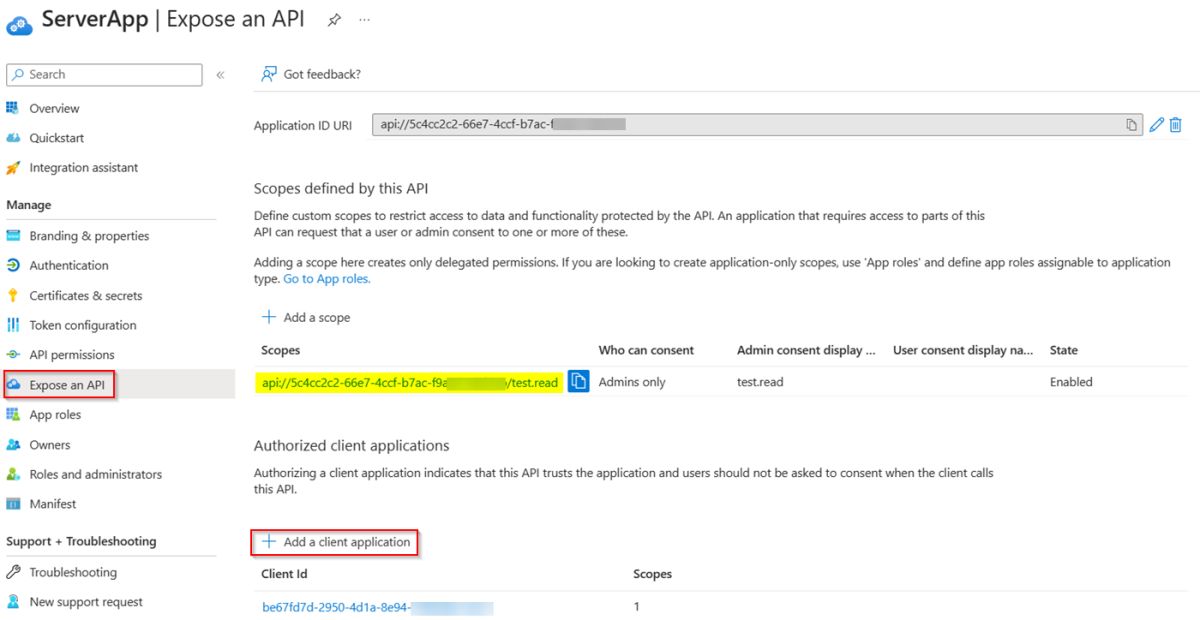Click the Token configuration bars icon
The width and height of the screenshot is (1200, 620).
point(13,325)
